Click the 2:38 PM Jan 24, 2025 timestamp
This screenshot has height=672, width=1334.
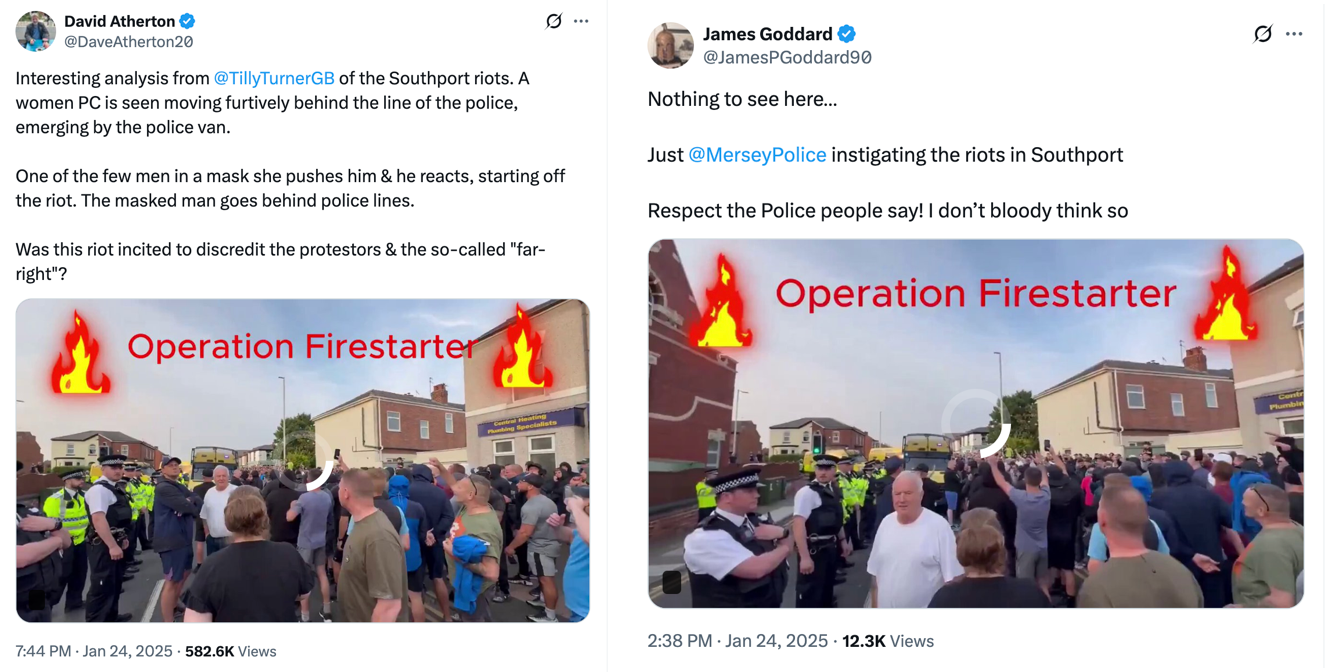pos(738,641)
